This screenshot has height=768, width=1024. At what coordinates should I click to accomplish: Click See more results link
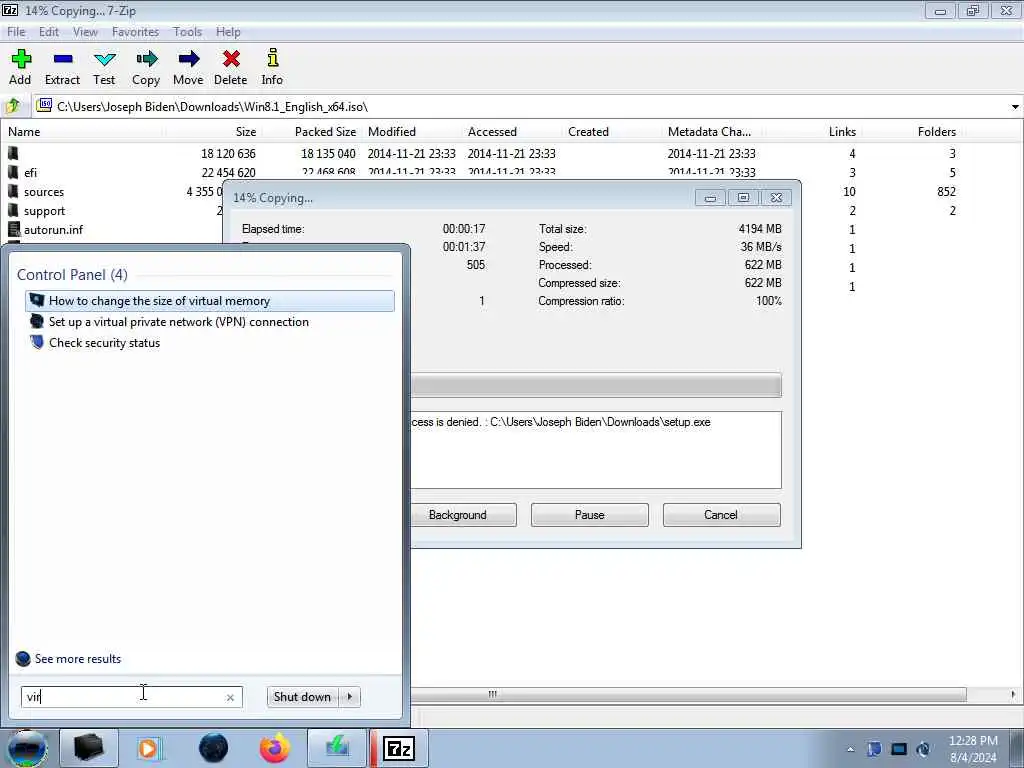pos(78,658)
